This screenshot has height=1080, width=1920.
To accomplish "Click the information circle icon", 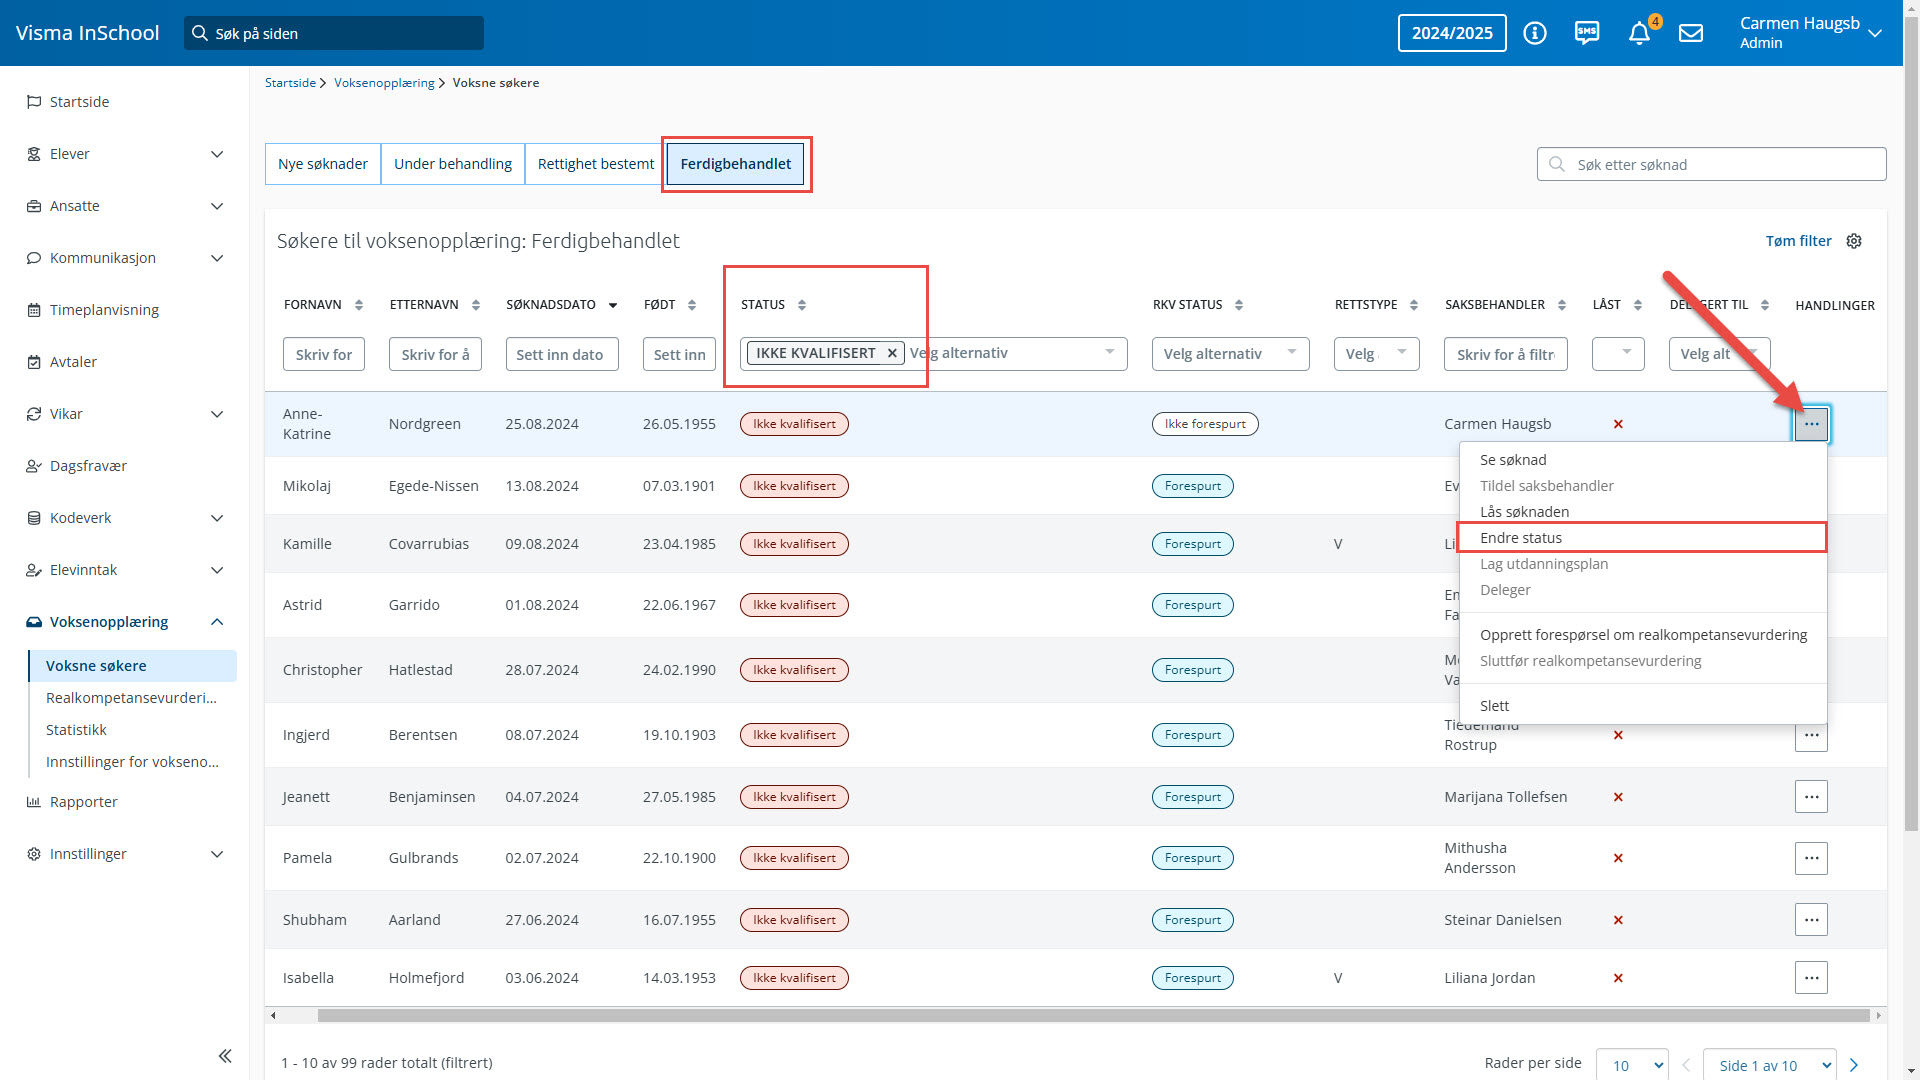I will coord(1535,33).
